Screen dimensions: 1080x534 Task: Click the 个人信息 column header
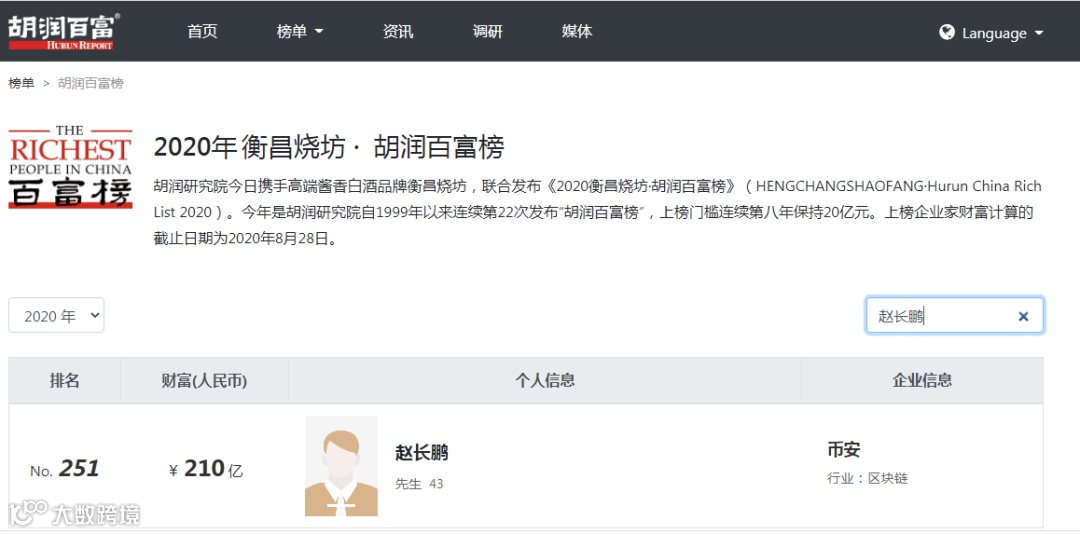545,380
